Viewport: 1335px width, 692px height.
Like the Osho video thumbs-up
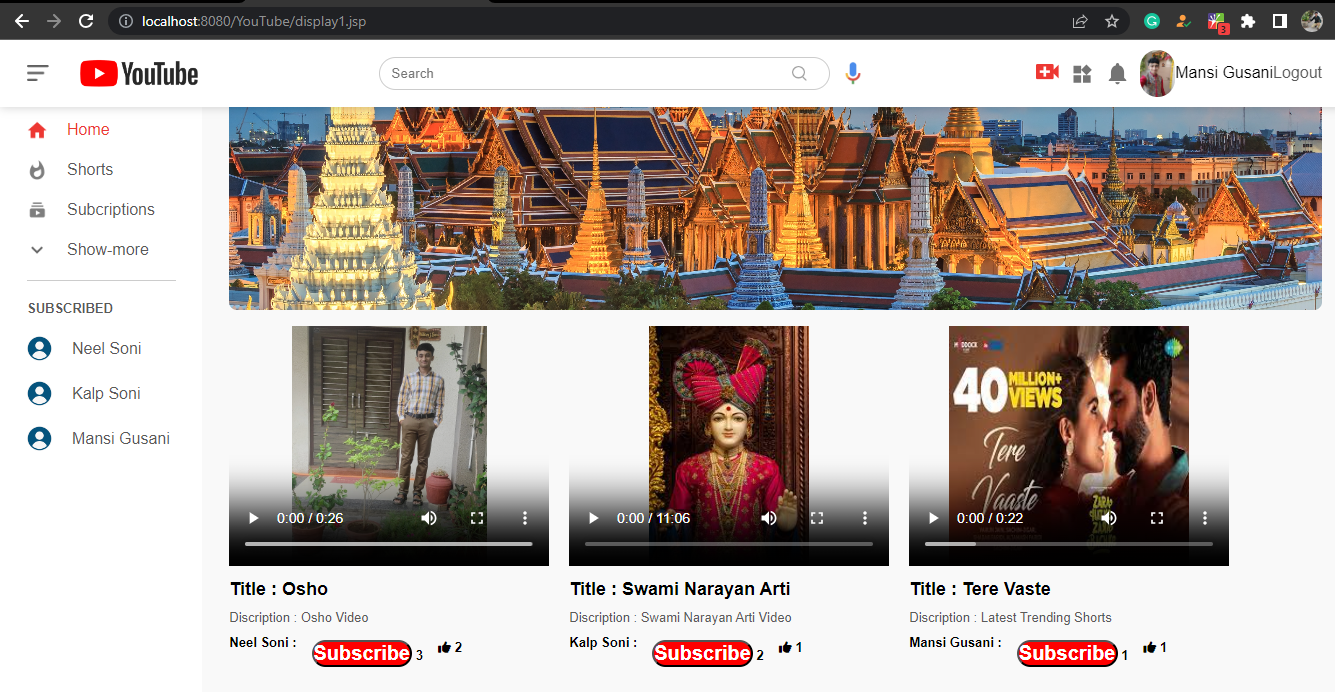tap(444, 647)
